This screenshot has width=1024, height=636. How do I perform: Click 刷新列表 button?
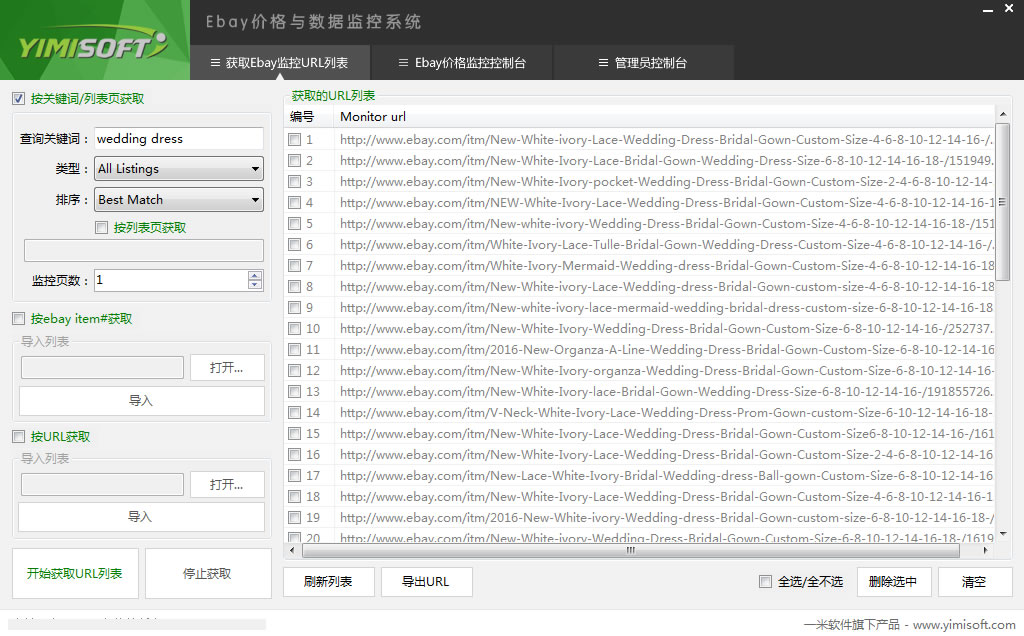[x=328, y=581]
